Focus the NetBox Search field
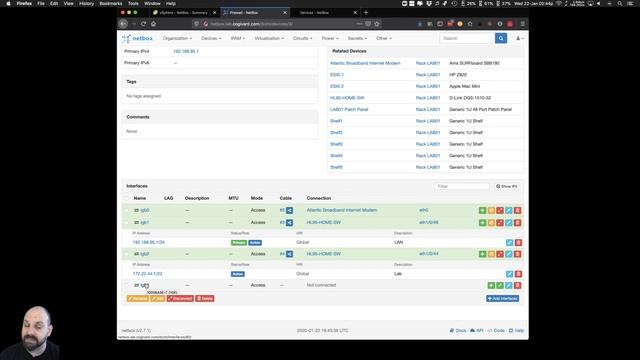 pyautogui.click(x=467, y=38)
